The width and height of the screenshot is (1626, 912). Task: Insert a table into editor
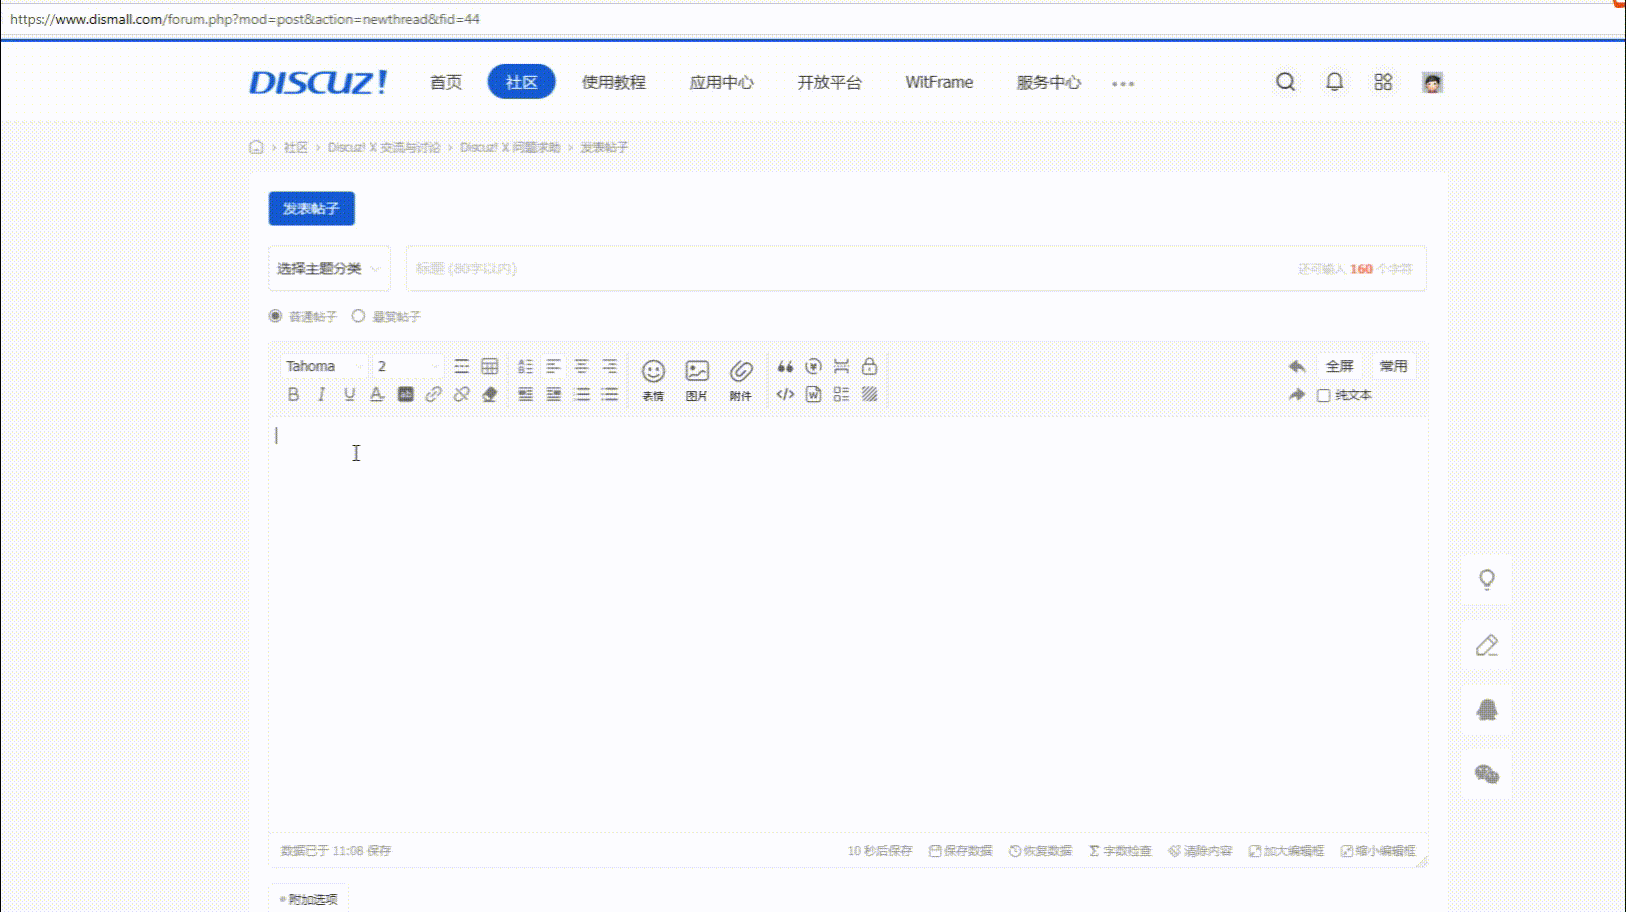(489, 367)
